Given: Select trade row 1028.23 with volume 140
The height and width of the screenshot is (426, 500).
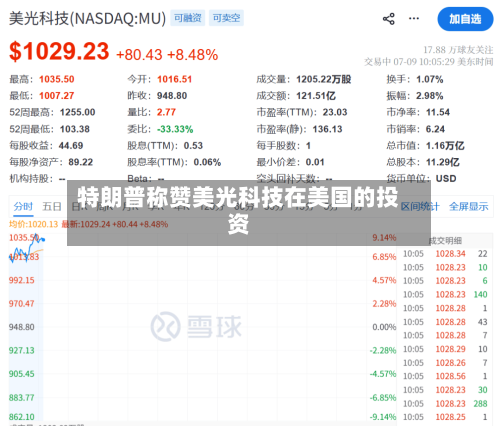Looking at the screenshot, I should (445, 295).
